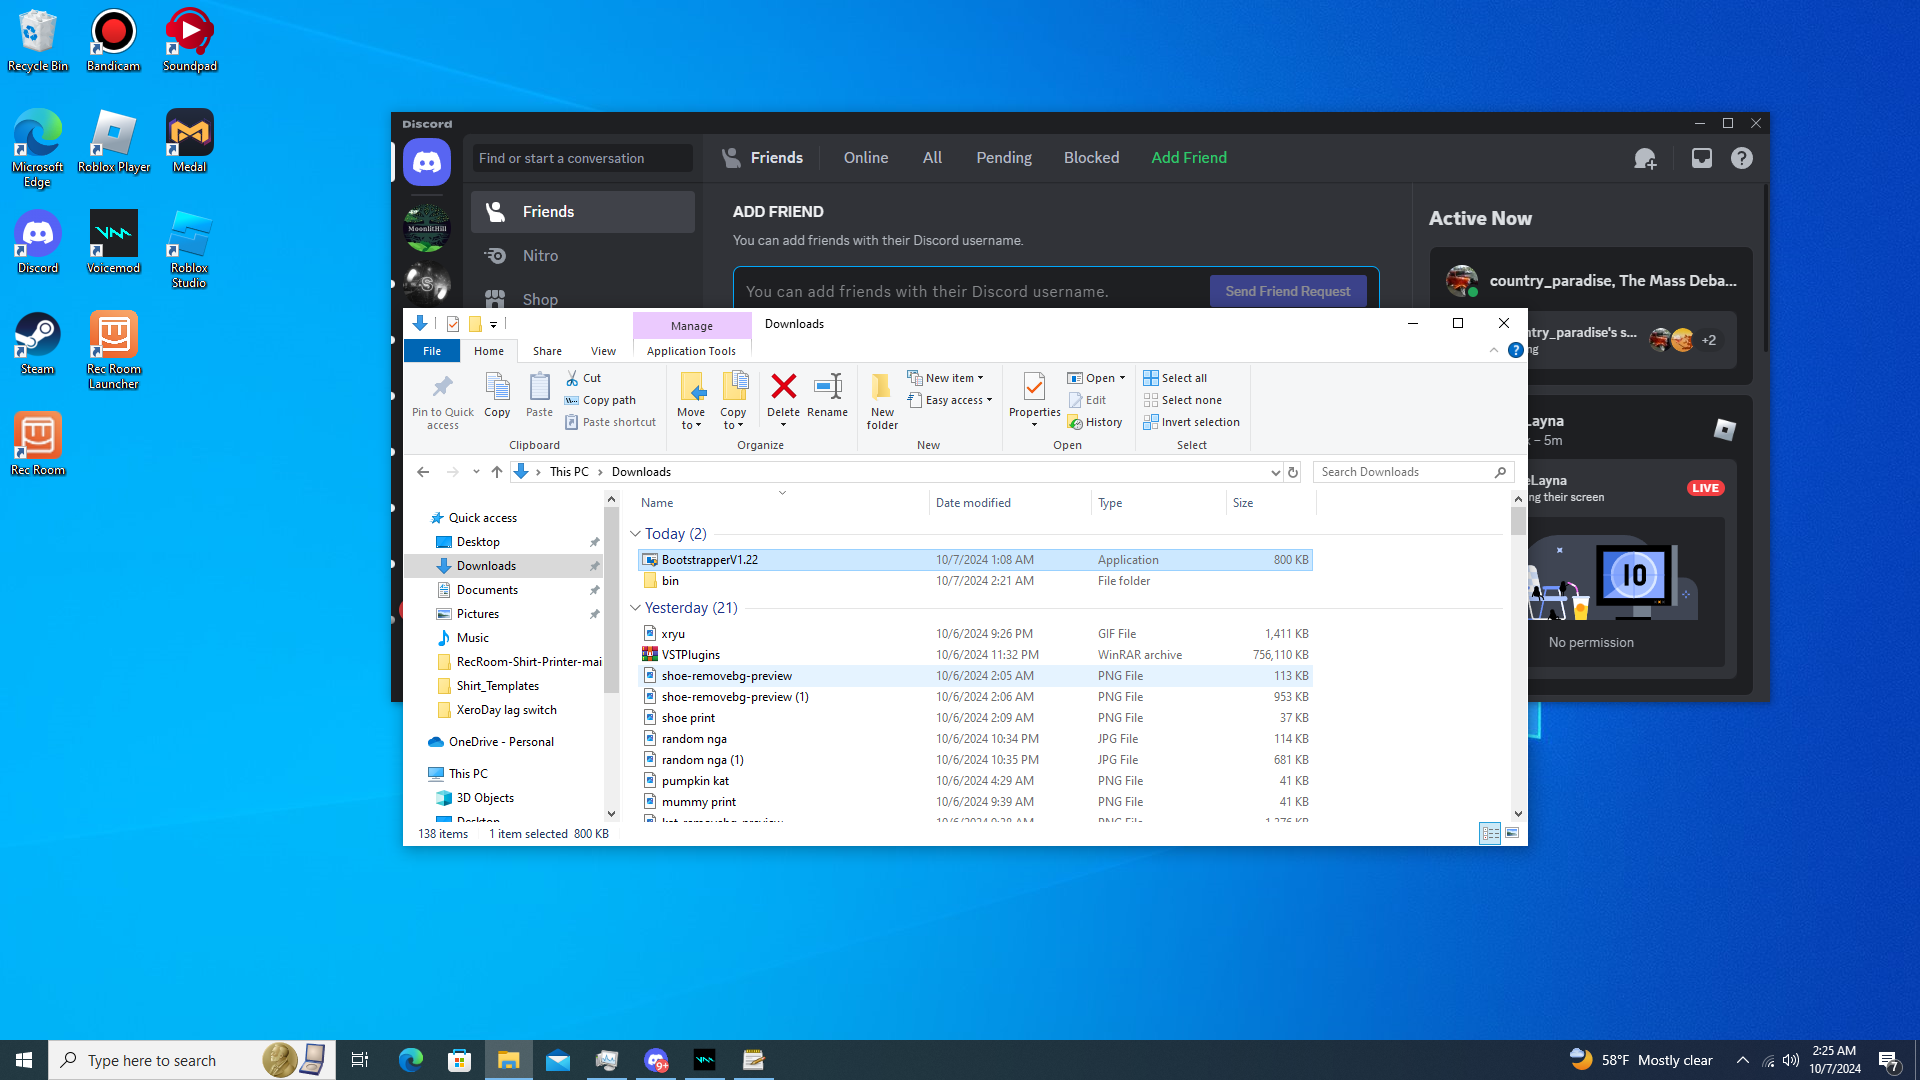Click the Delete icon in the ribbon
1920x1080 pixels.
pyautogui.click(x=783, y=388)
